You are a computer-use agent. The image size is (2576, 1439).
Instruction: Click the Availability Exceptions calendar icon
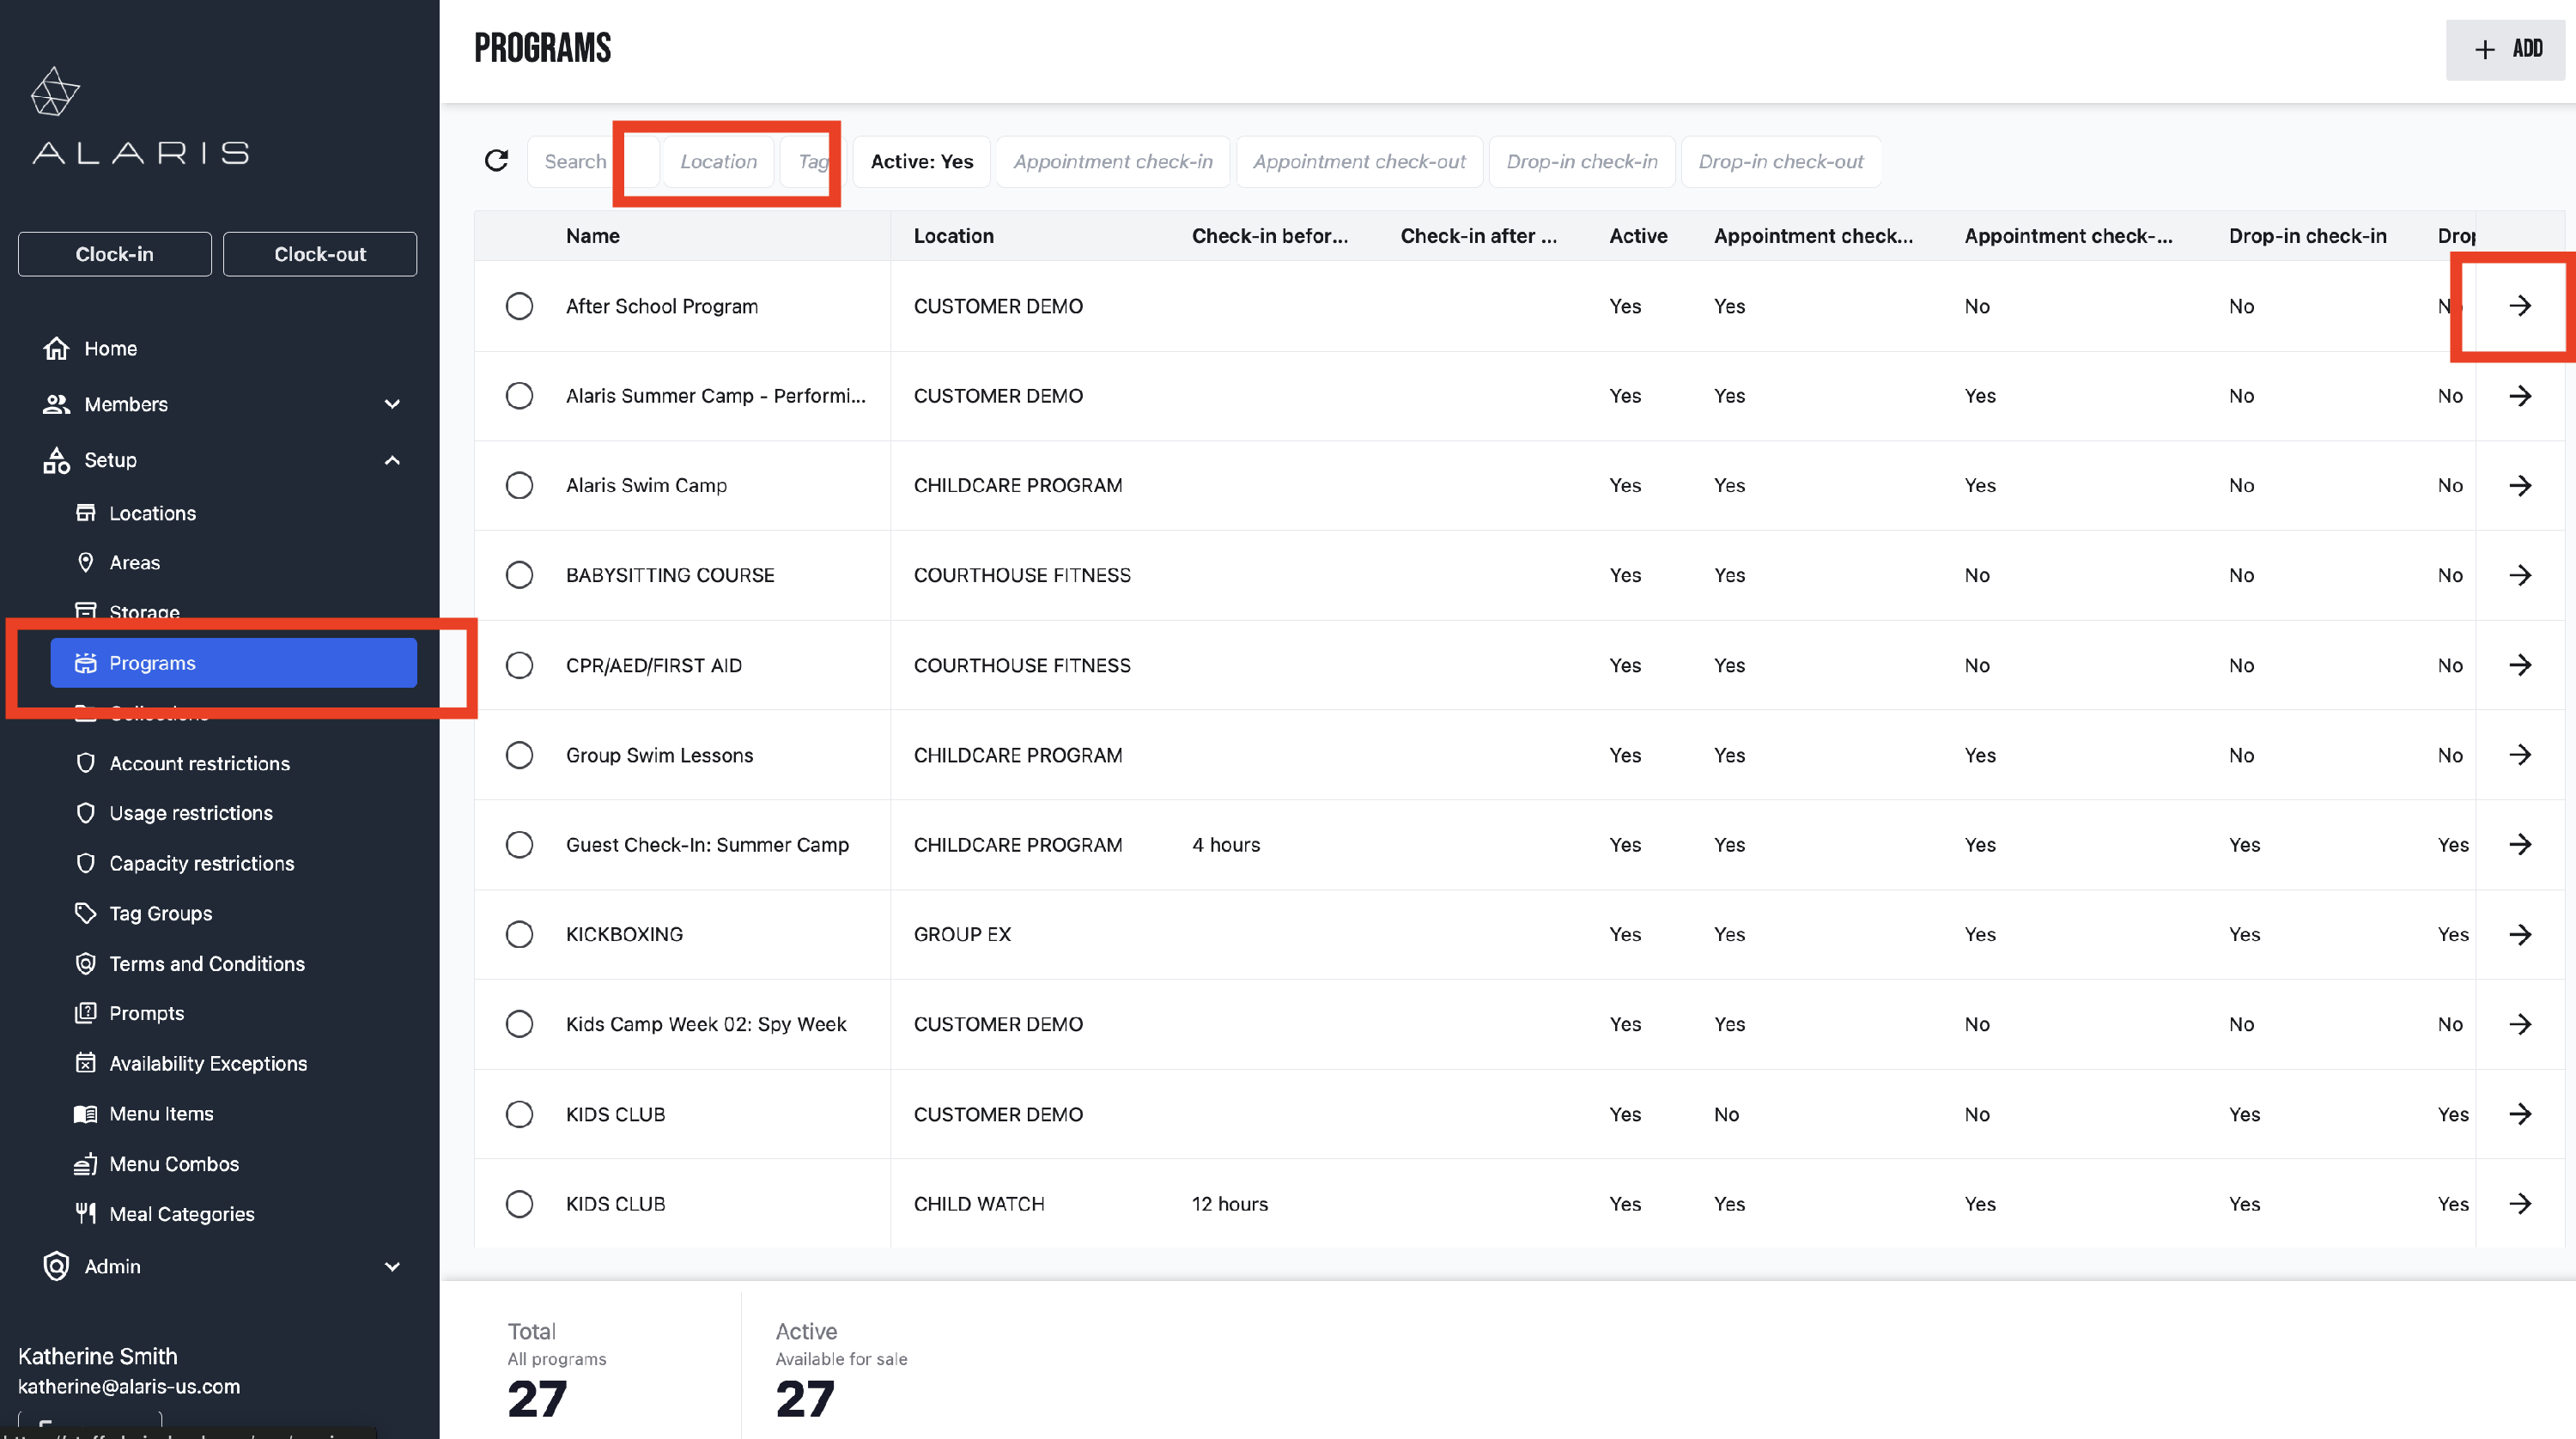[86, 1063]
